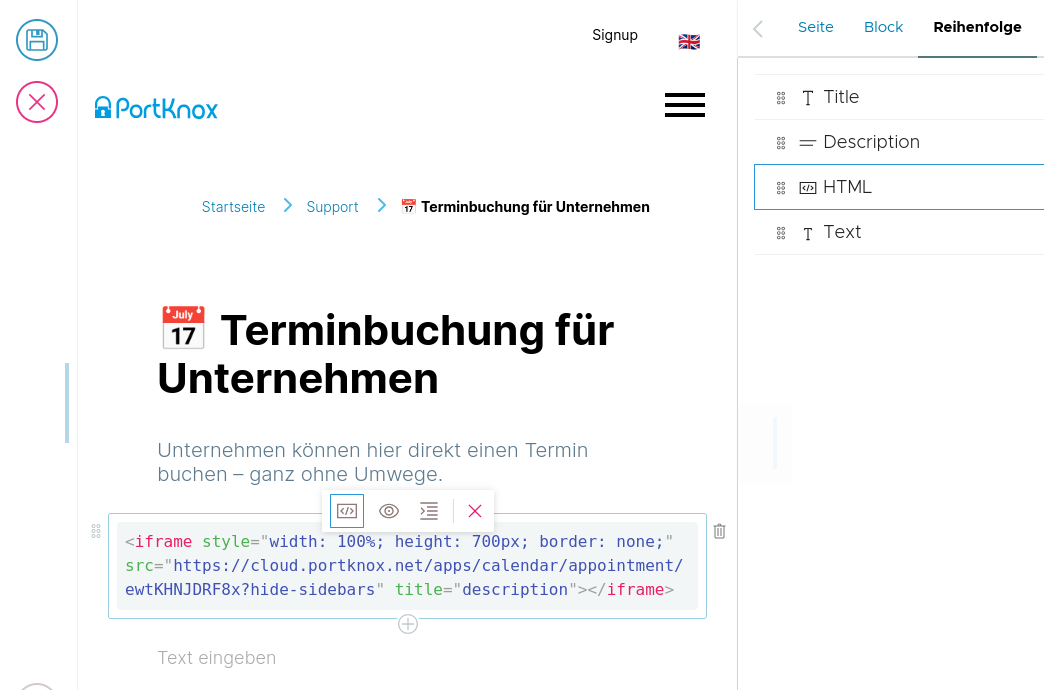Grab the drag handle next to Text item

781,233
